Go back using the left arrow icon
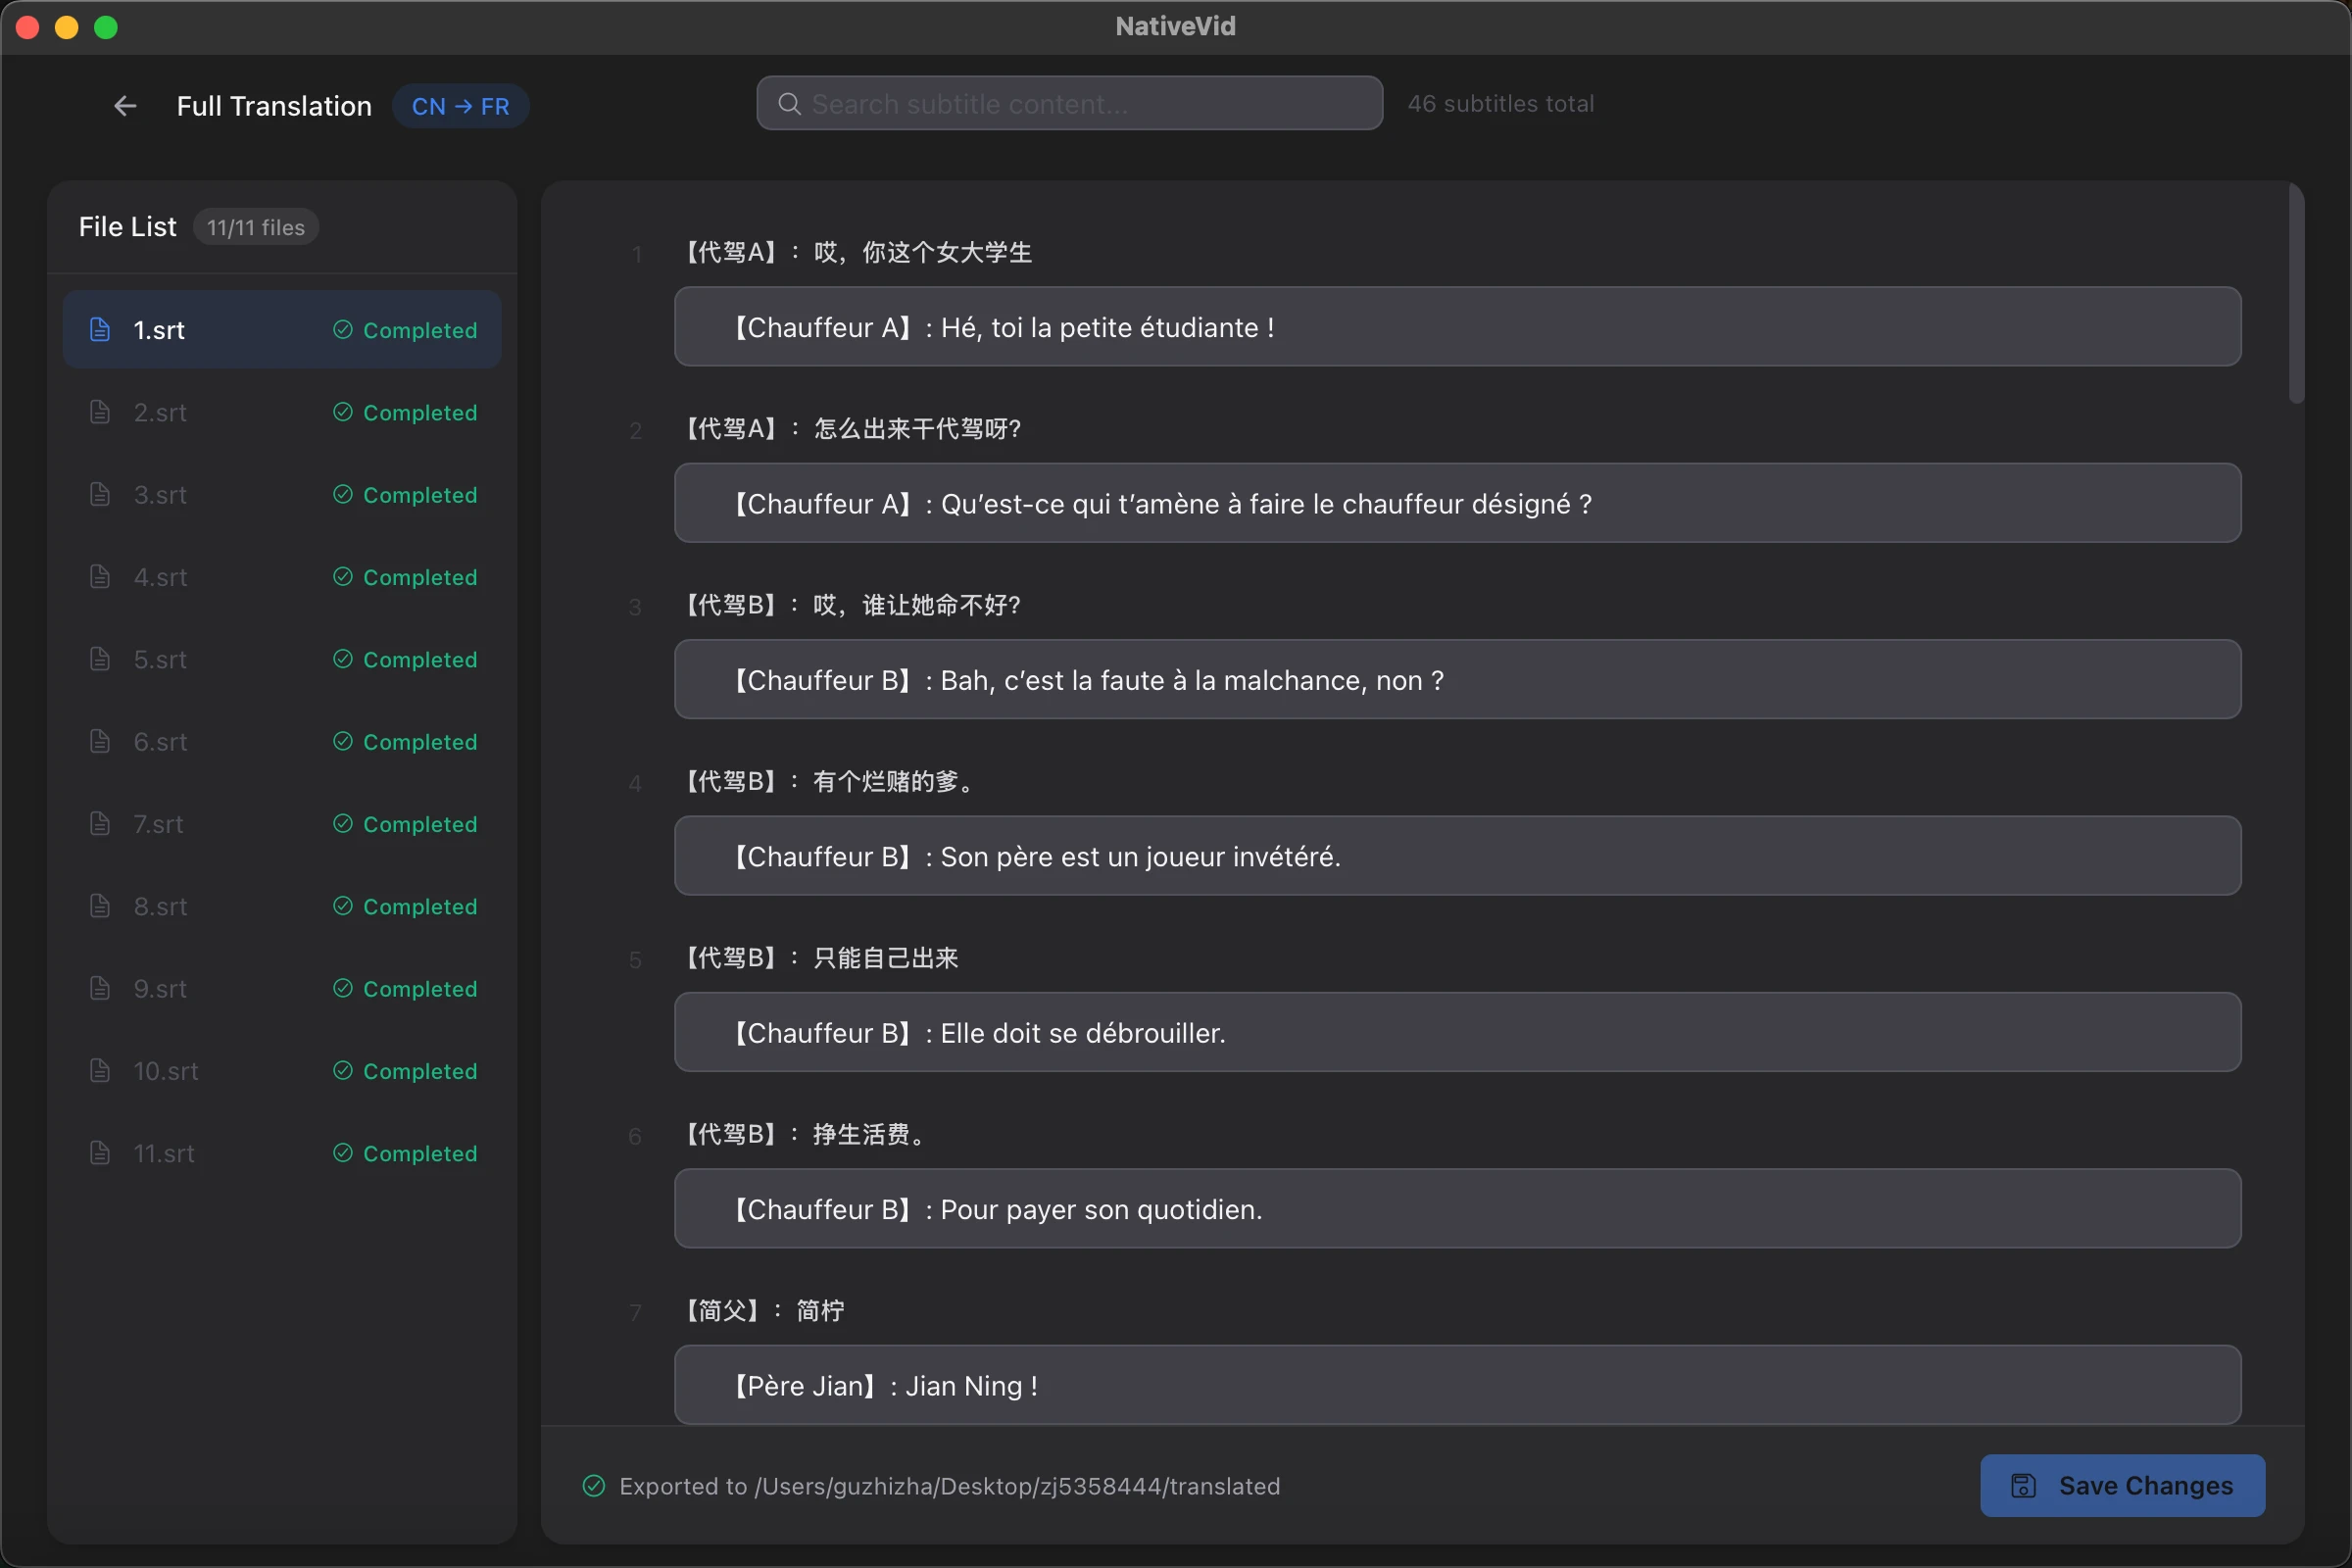 pyautogui.click(x=125, y=106)
